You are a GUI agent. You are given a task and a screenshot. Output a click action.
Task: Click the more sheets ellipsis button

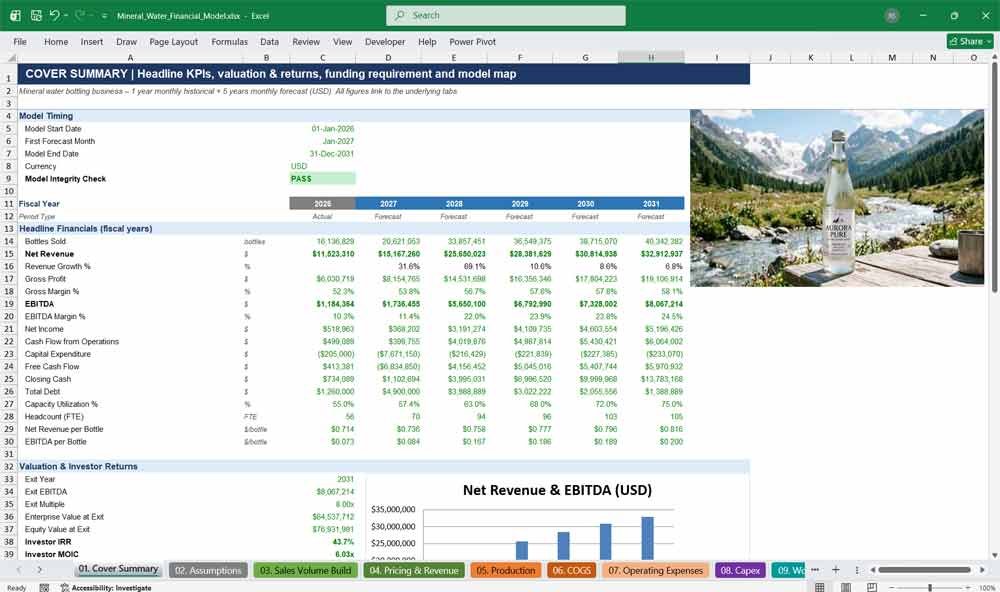[814, 570]
